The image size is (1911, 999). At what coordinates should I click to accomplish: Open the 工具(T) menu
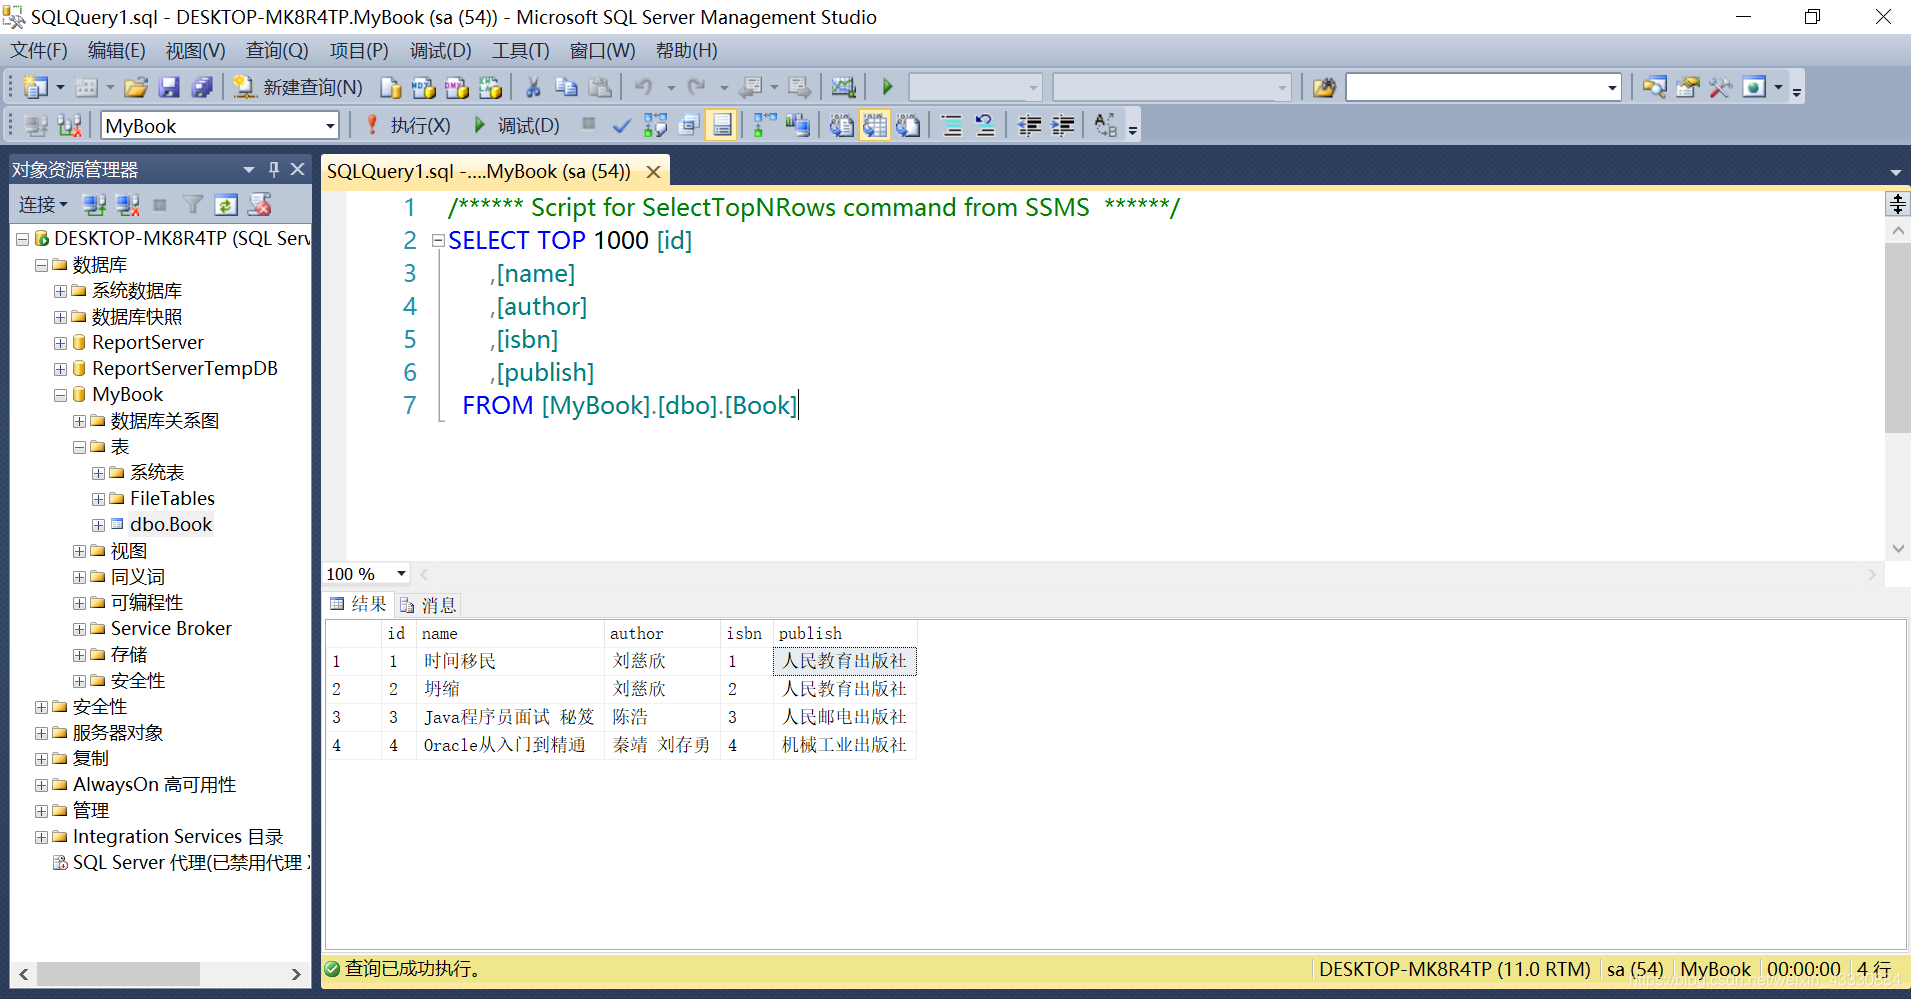point(520,51)
